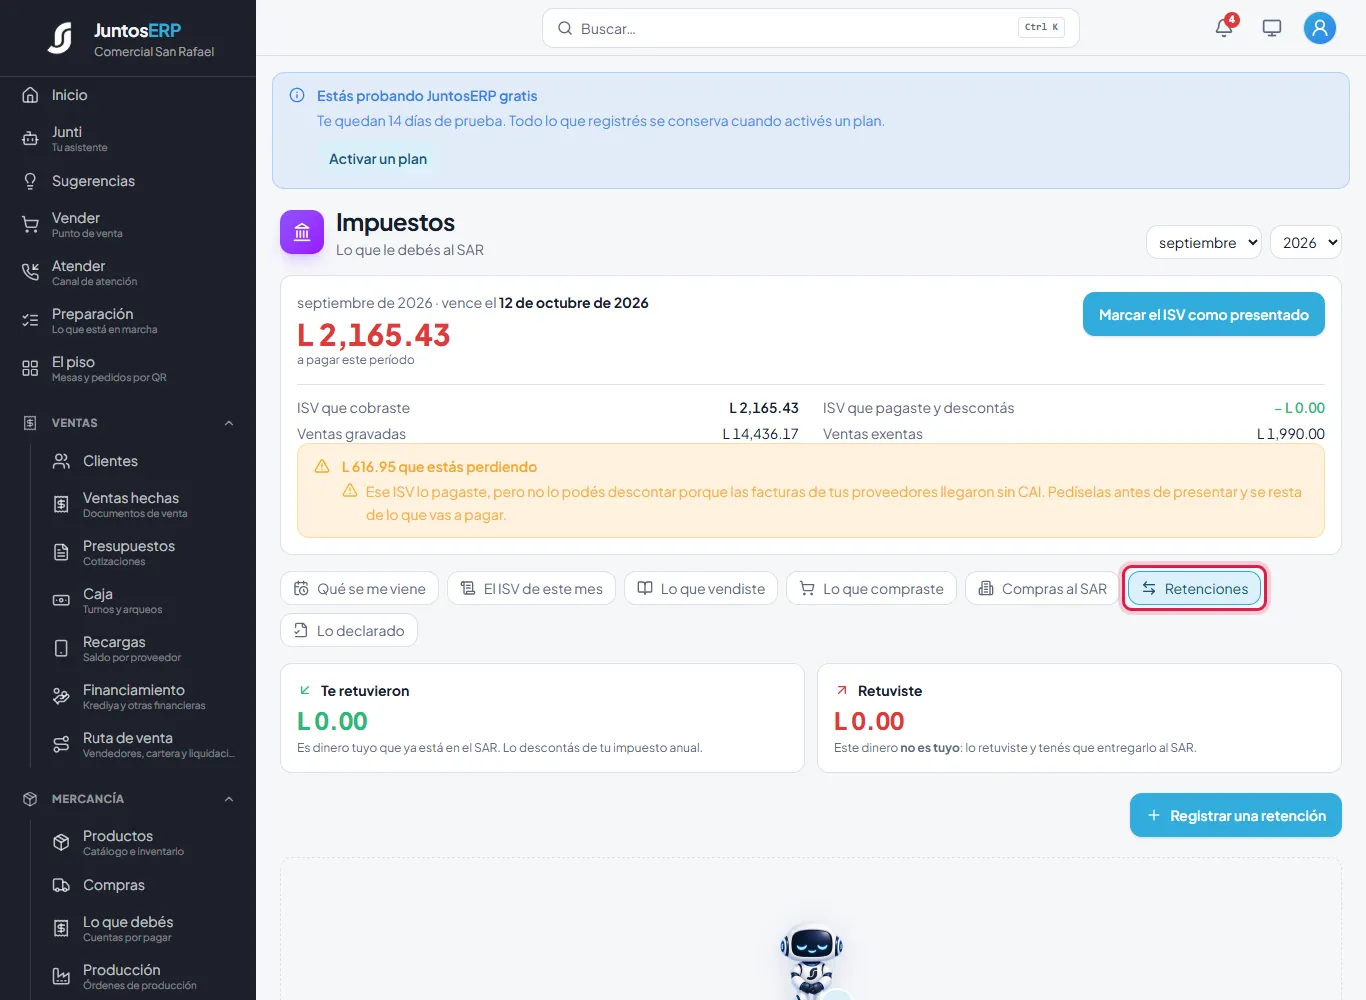Switch to the Qué se me viene tab
1366x1000 pixels.
point(359,589)
